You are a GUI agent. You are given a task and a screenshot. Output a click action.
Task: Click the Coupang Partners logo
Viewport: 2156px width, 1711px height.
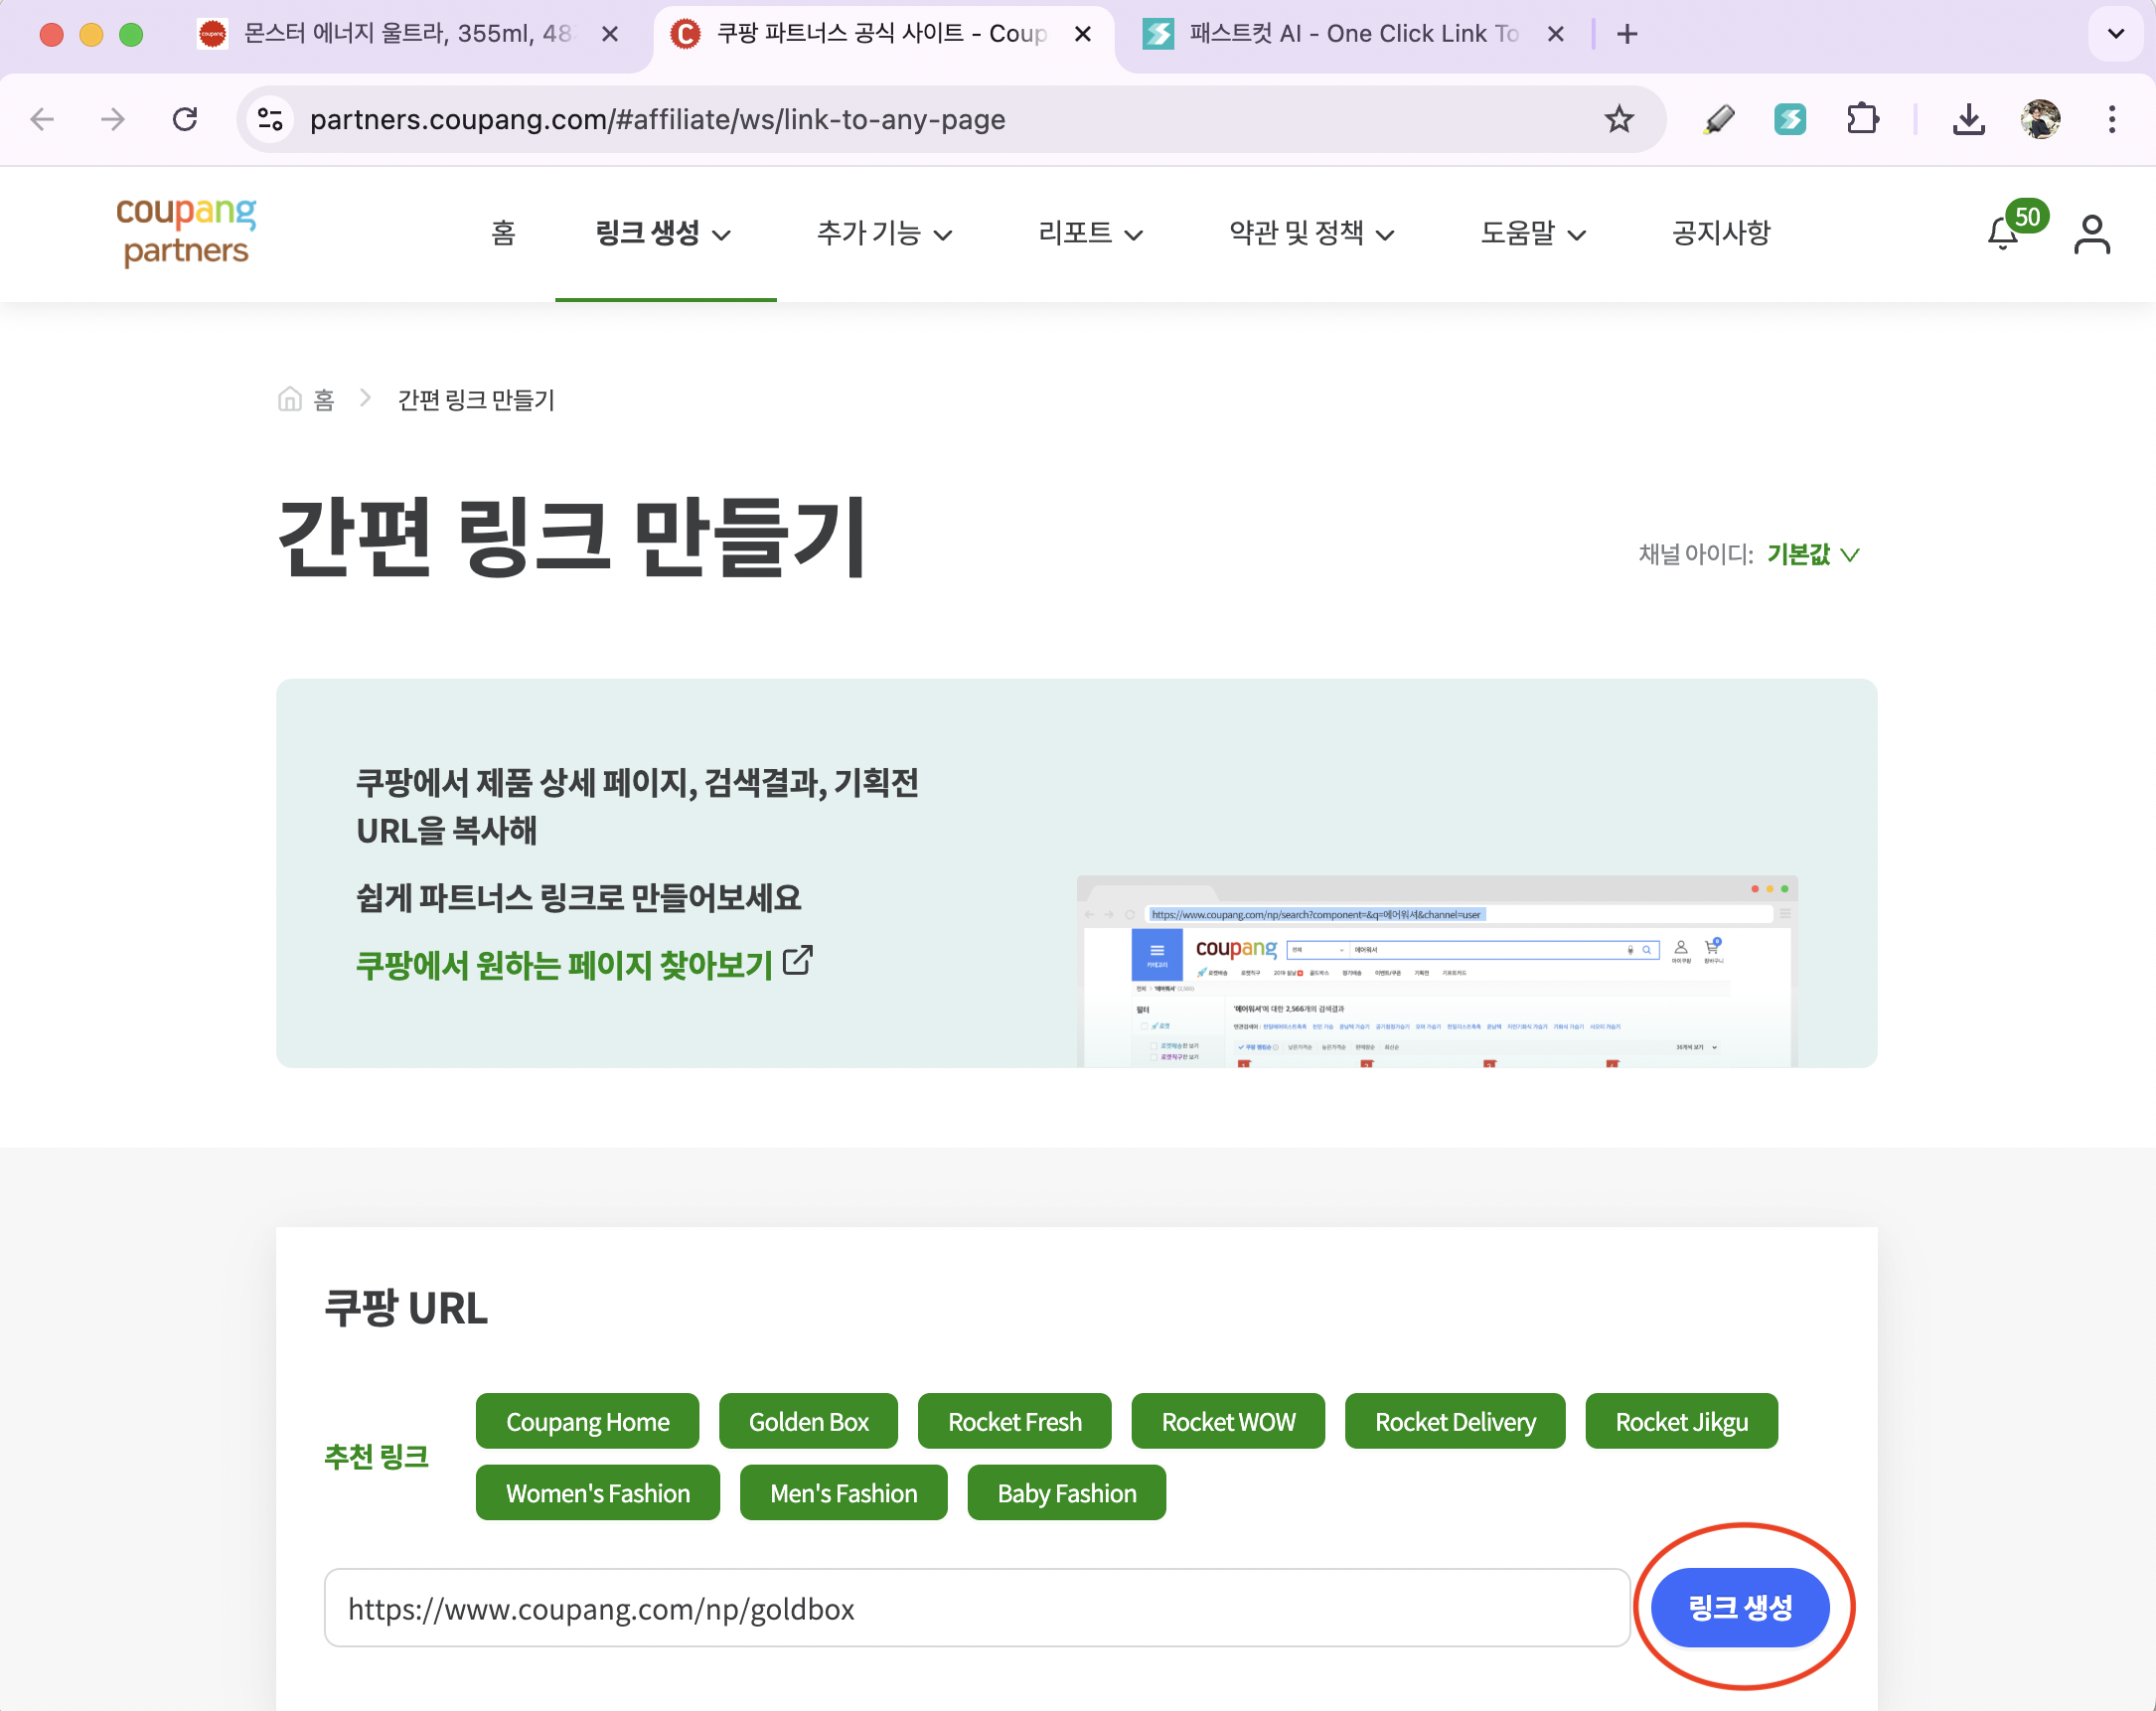point(186,233)
